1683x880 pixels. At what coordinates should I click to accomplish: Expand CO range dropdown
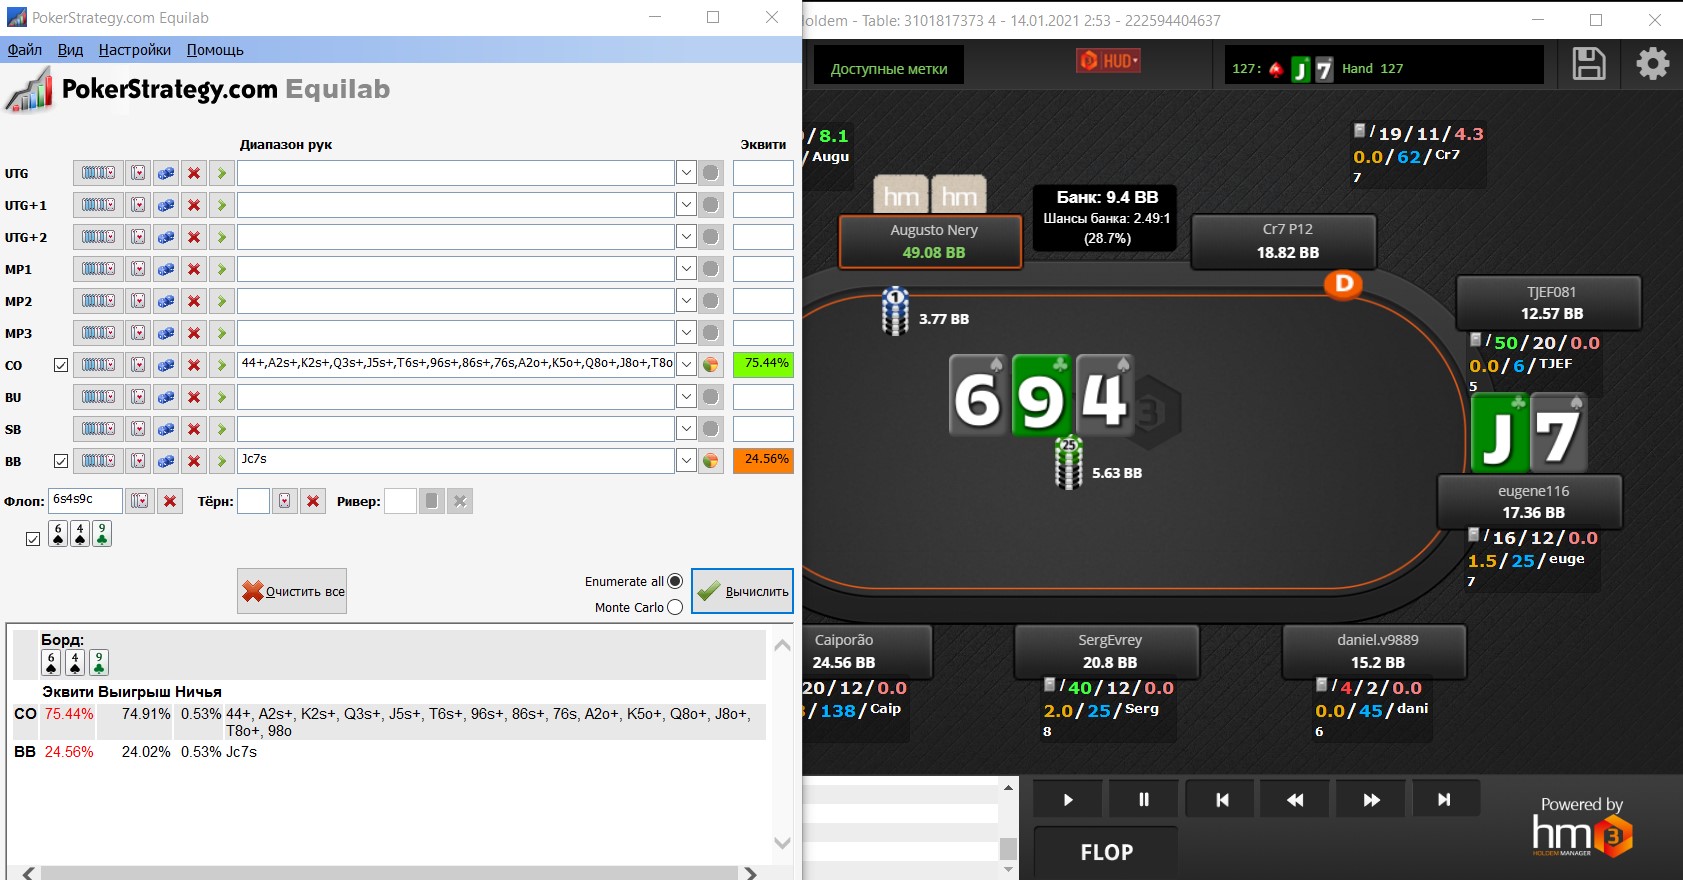point(686,365)
